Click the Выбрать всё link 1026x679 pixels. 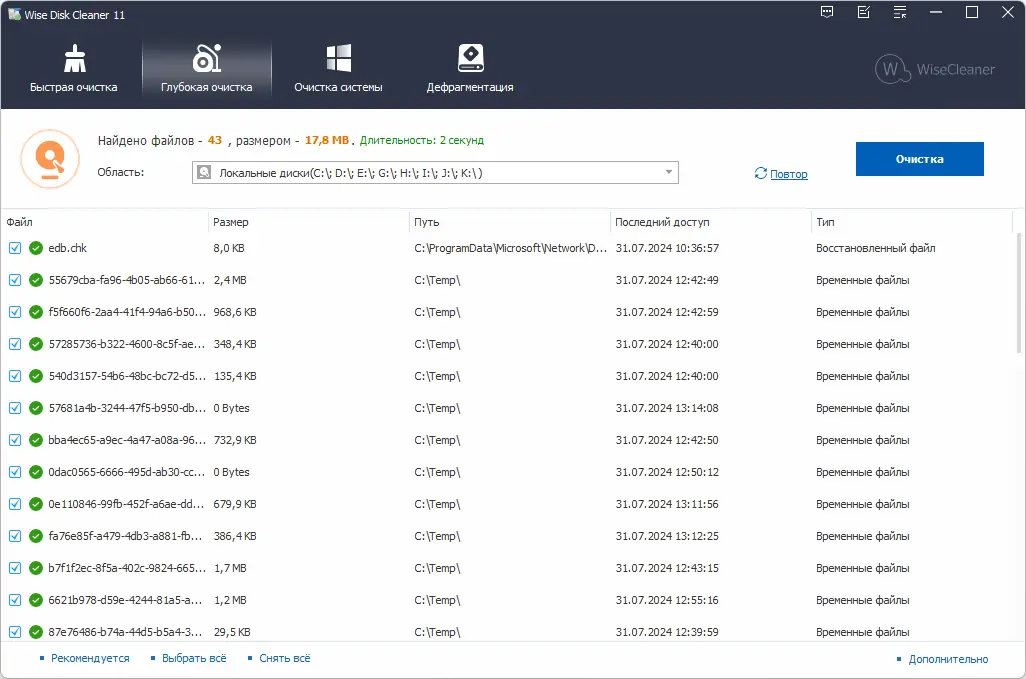coord(194,658)
